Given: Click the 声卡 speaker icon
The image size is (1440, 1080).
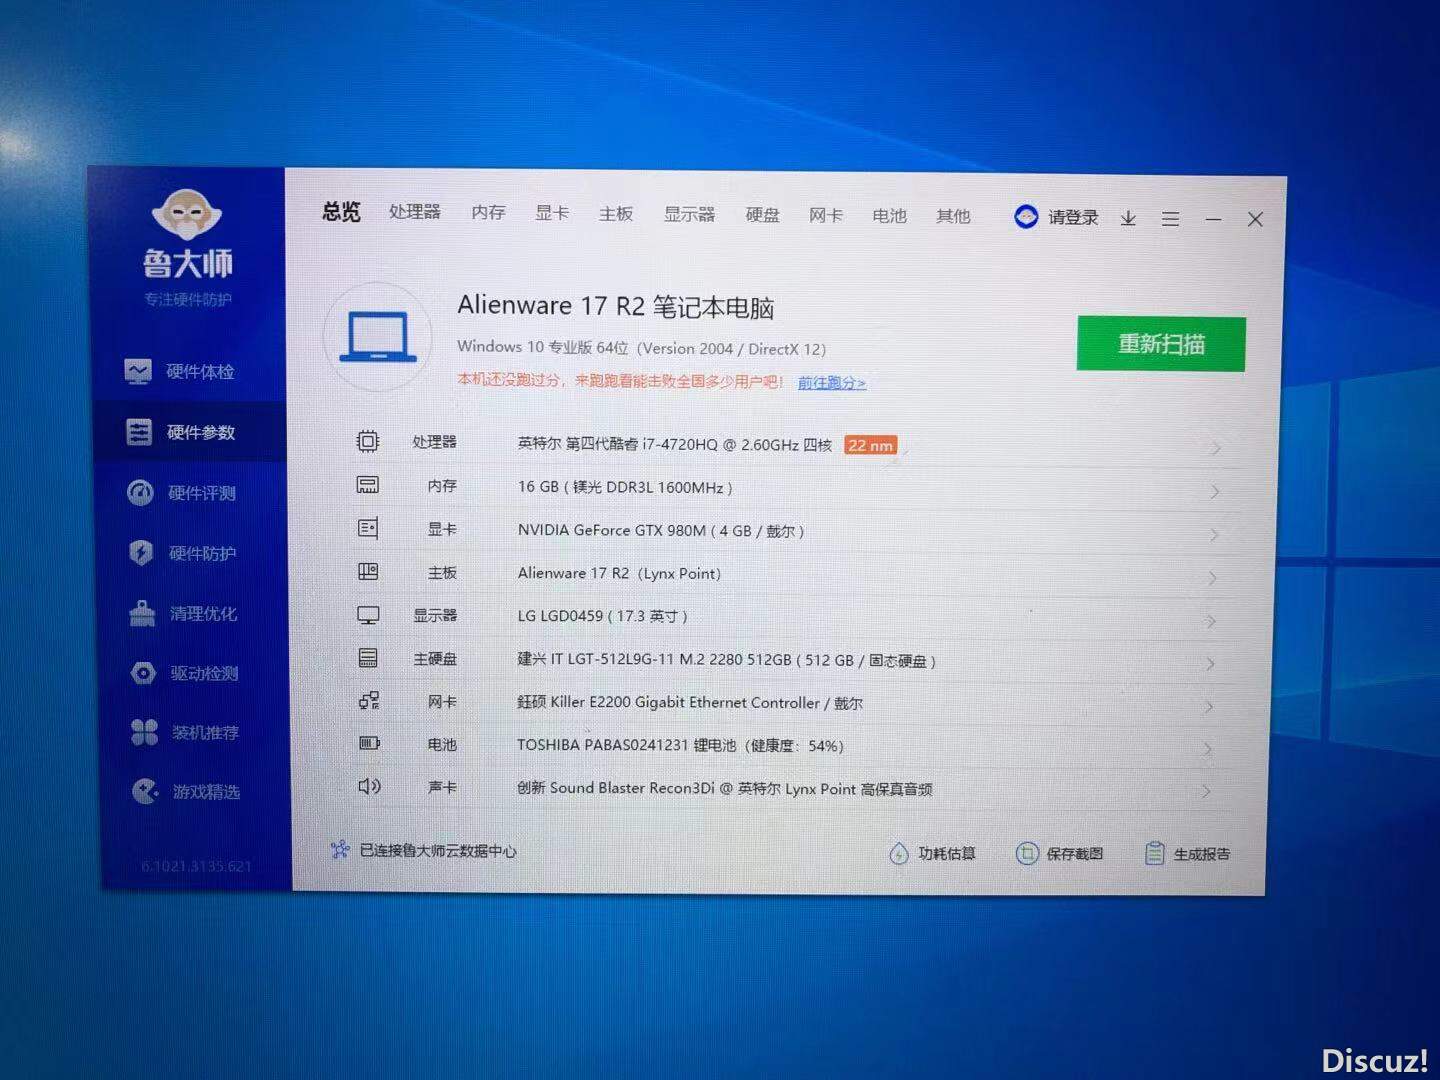Looking at the screenshot, I should [x=369, y=786].
